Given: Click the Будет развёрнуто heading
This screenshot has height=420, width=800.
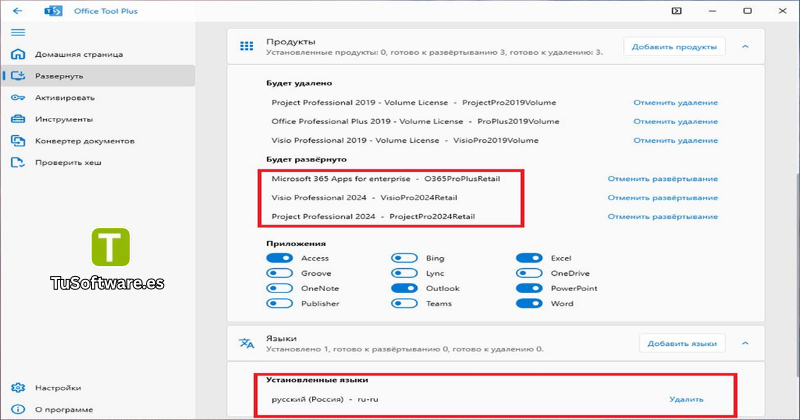Looking at the screenshot, I should point(306,159).
